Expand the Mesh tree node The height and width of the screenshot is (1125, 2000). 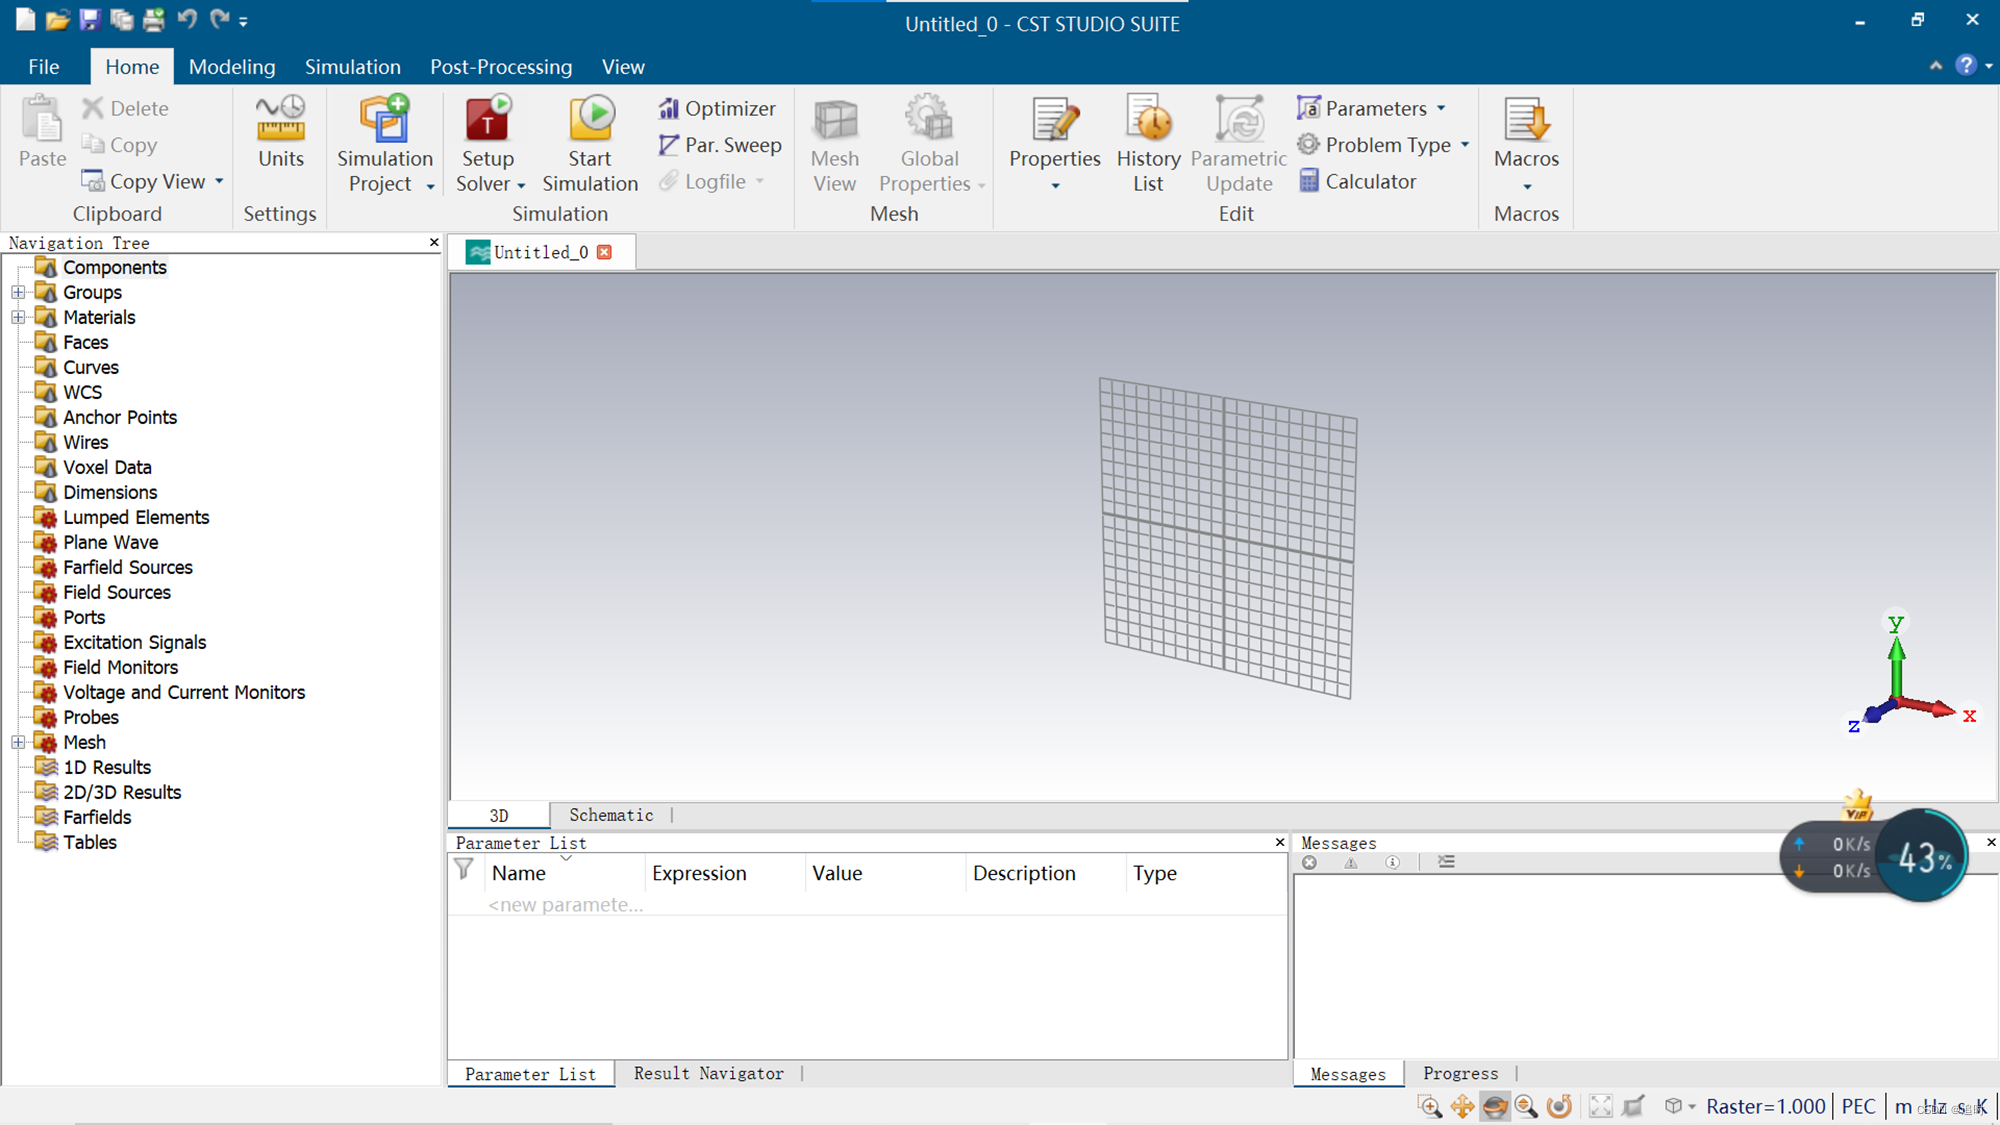click(18, 743)
